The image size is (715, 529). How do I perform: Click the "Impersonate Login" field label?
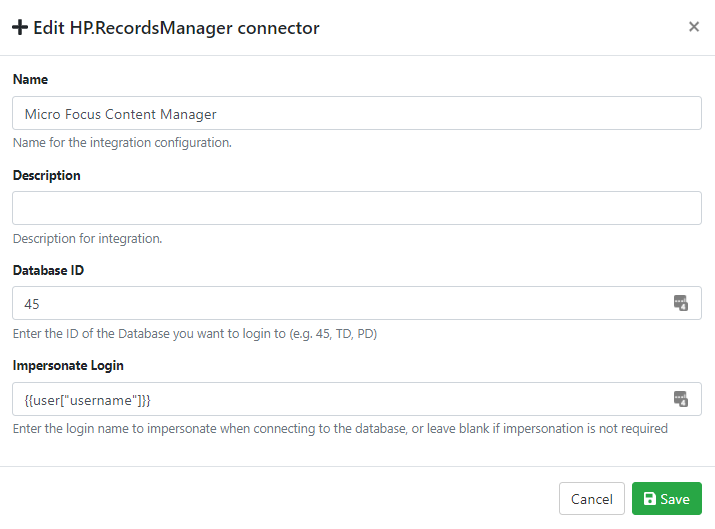point(68,366)
